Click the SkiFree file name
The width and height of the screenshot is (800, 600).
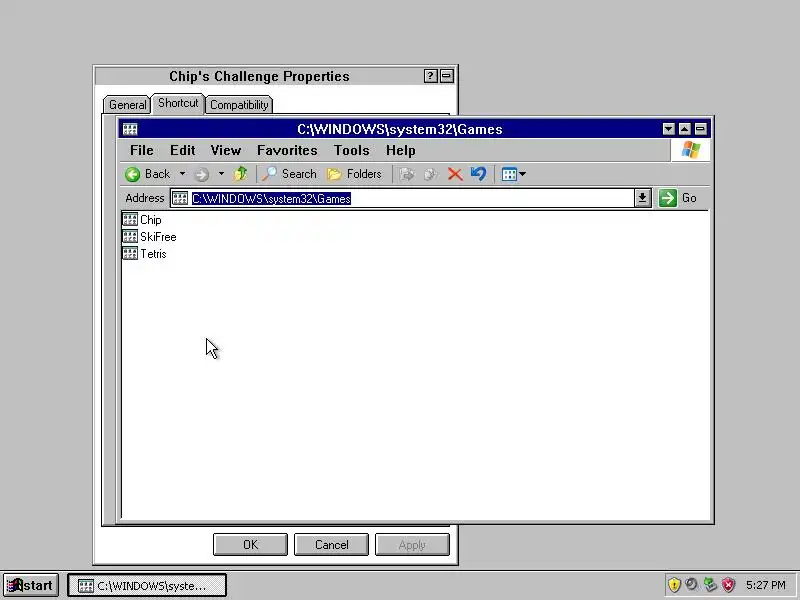tap(158, 237)
